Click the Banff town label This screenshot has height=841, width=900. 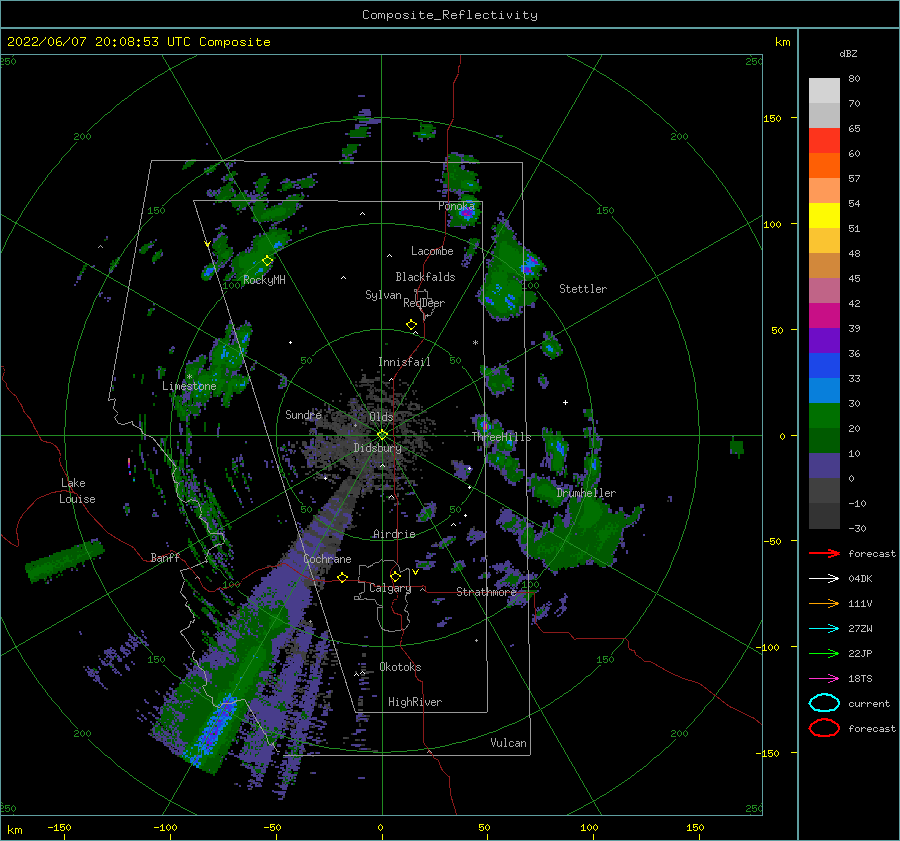click(165, 557)
